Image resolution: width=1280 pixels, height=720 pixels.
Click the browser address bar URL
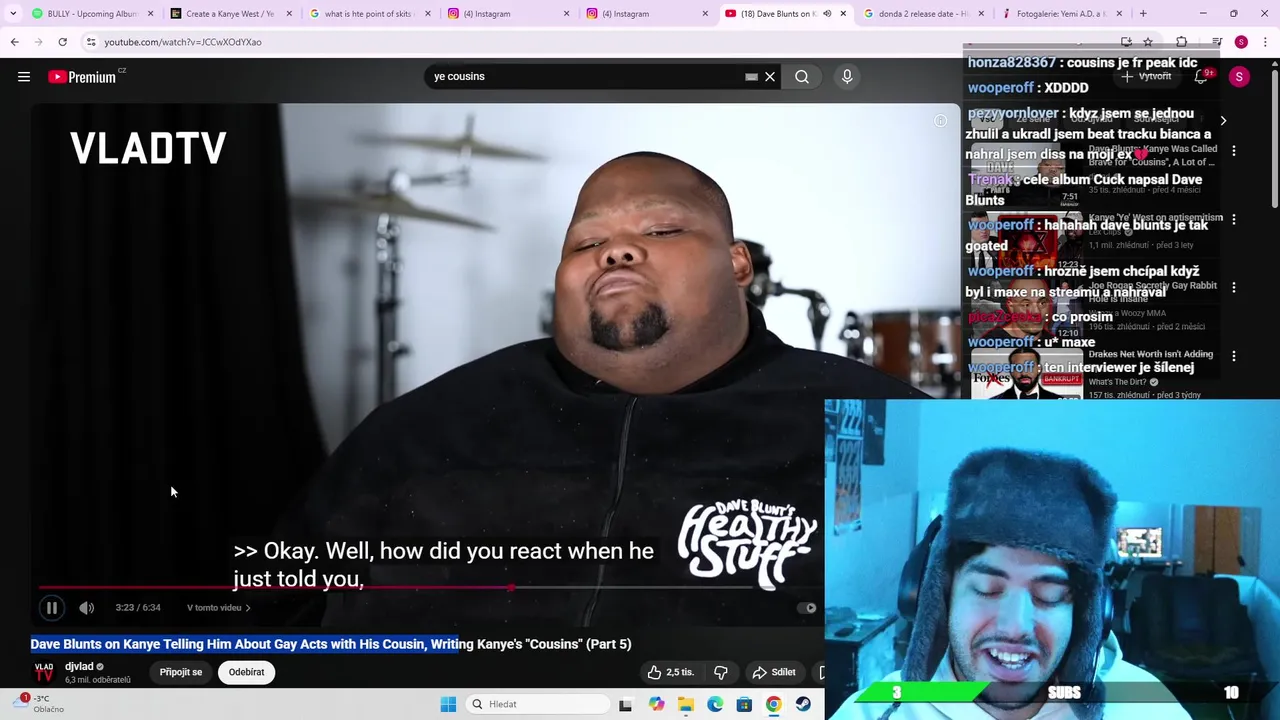point(183,42)
